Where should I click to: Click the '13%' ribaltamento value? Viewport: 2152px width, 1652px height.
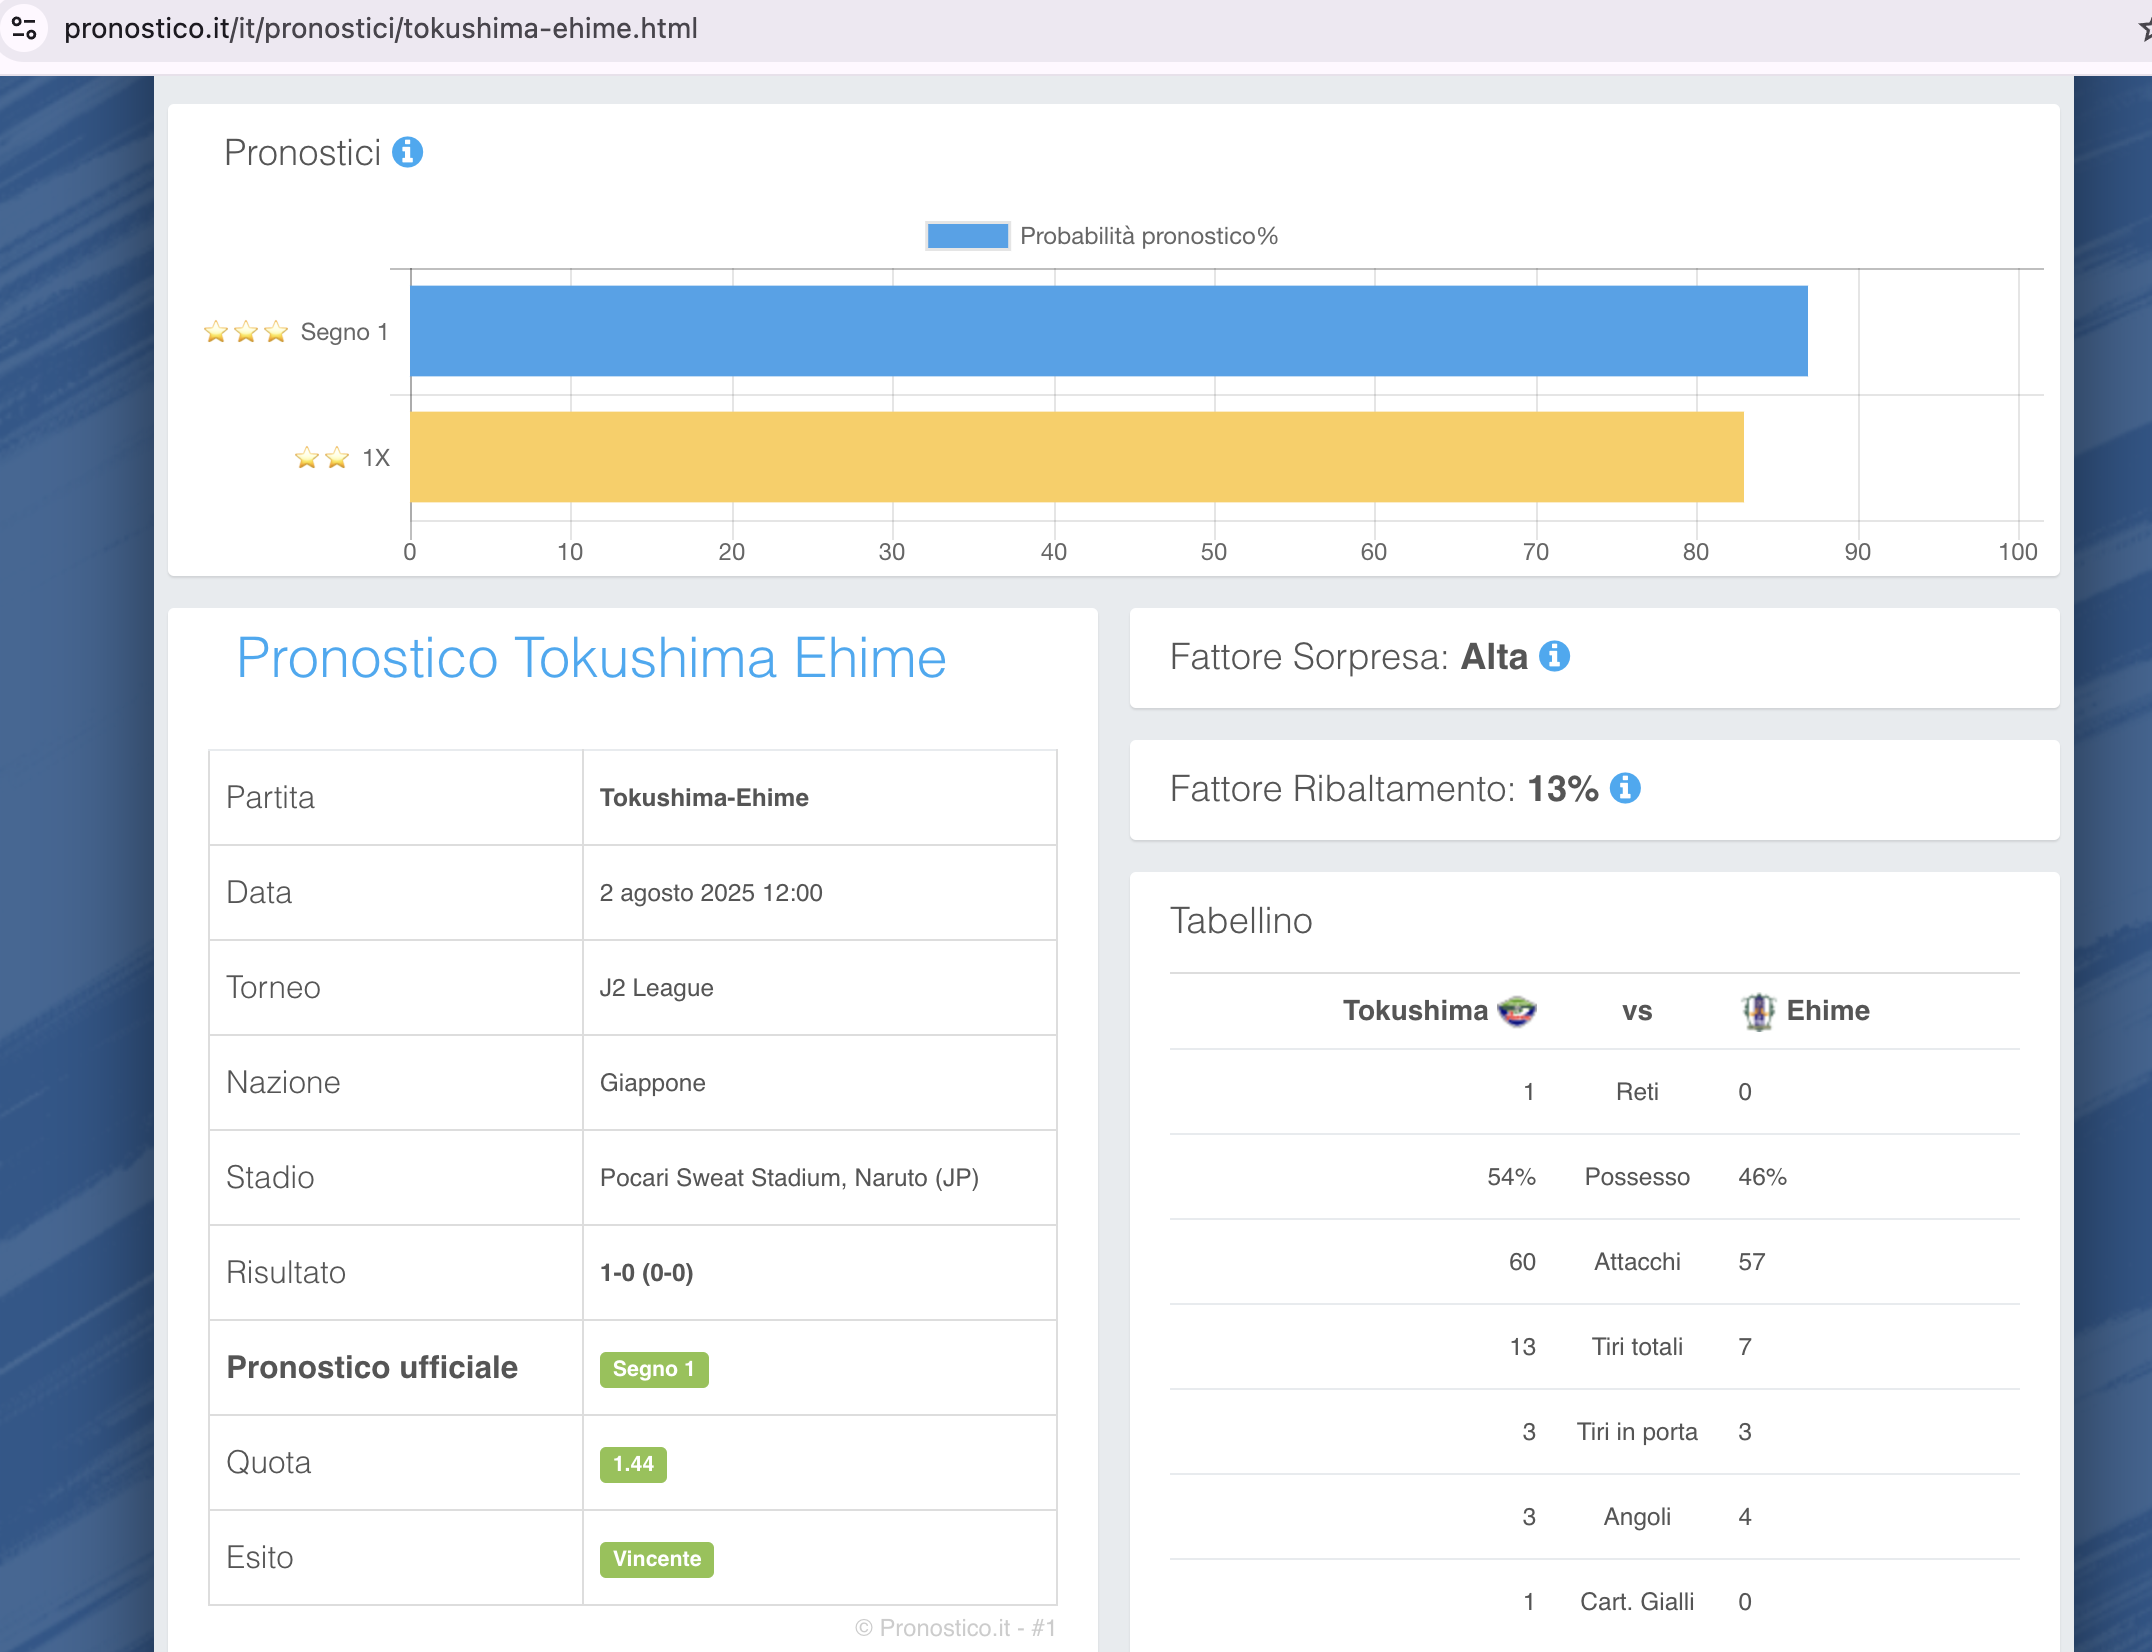[x=1563, y=789]
